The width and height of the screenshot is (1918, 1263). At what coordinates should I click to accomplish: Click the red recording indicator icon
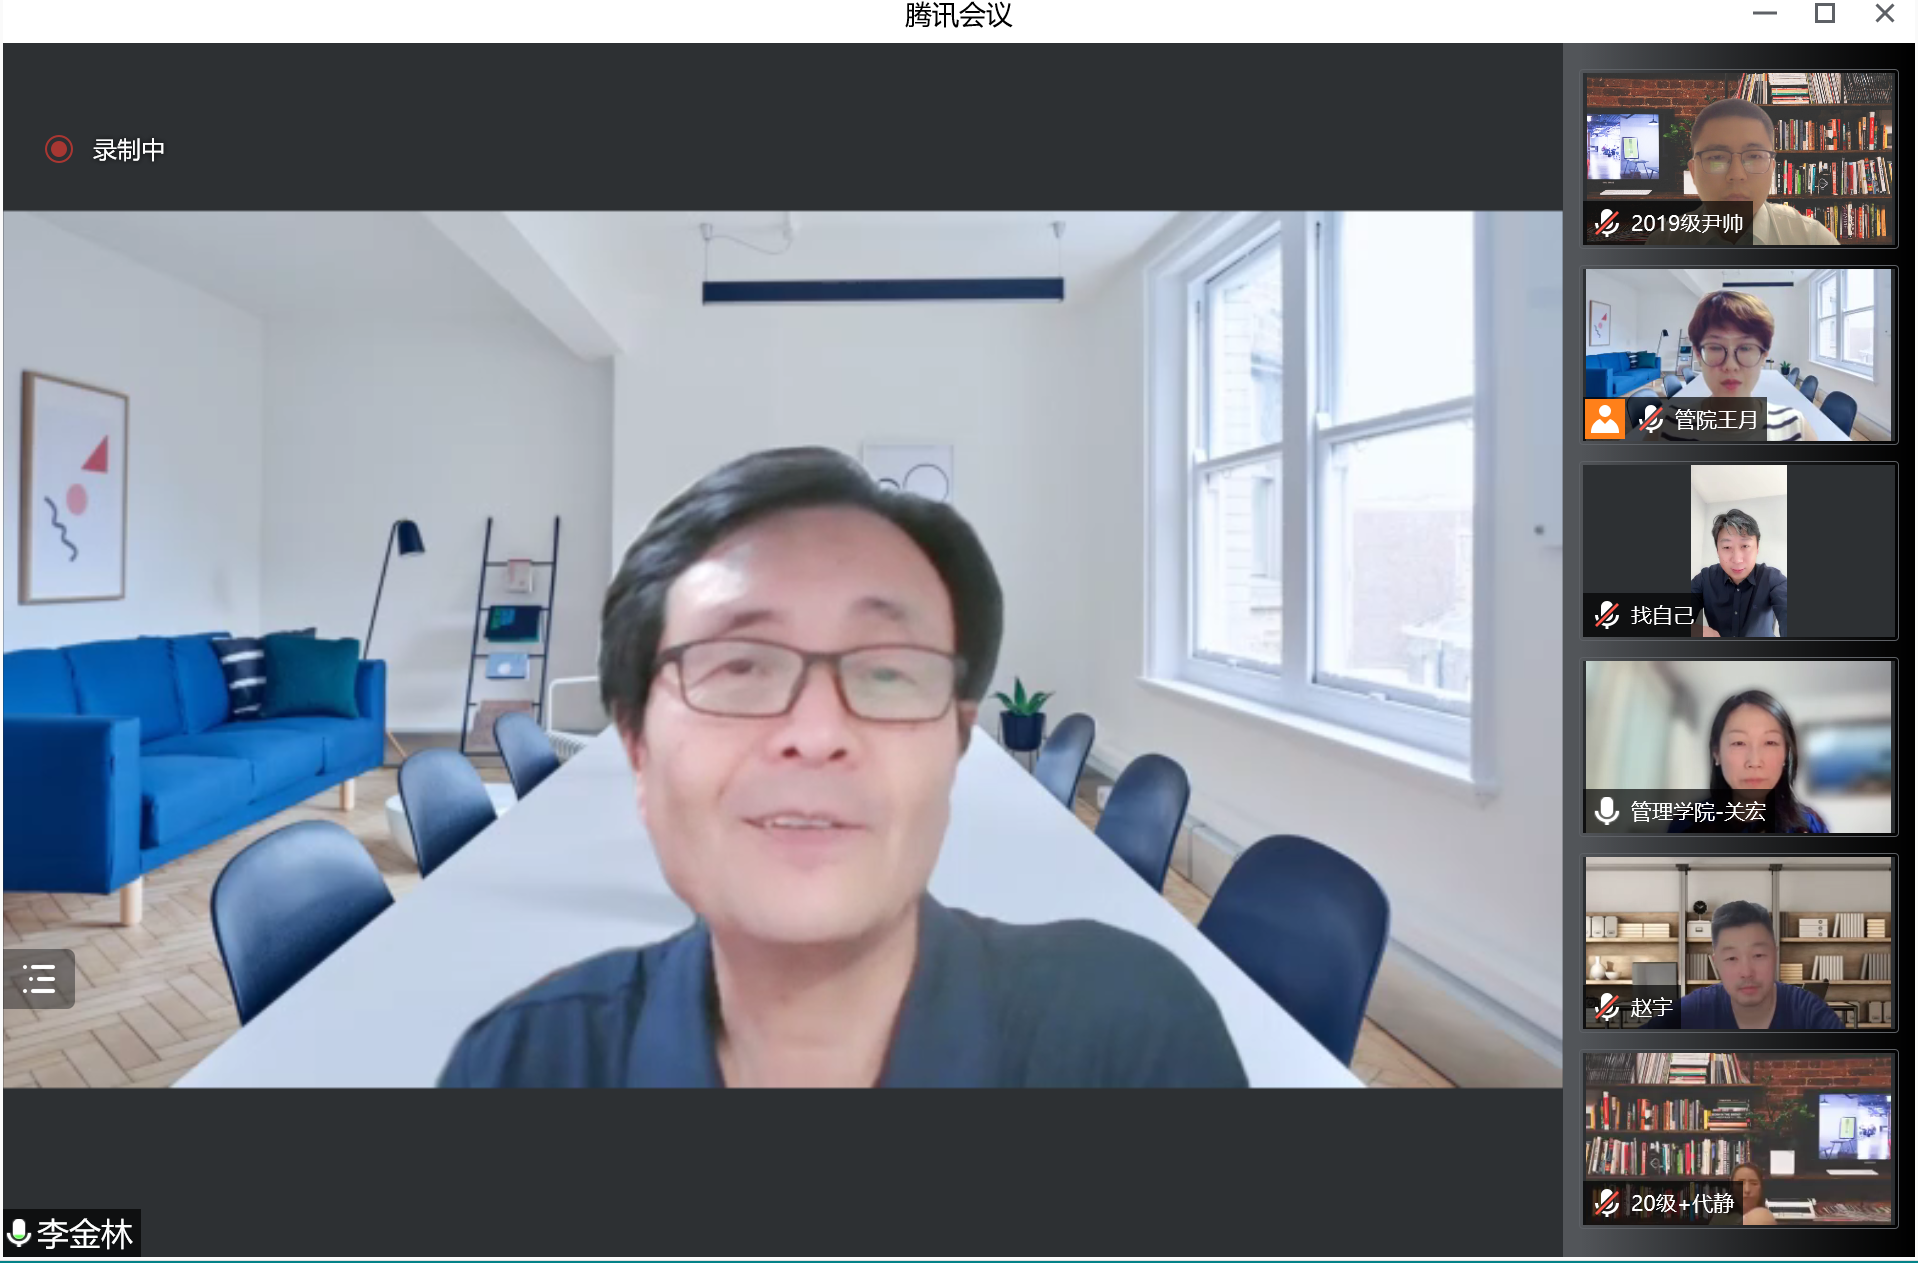tap(59, 150)
